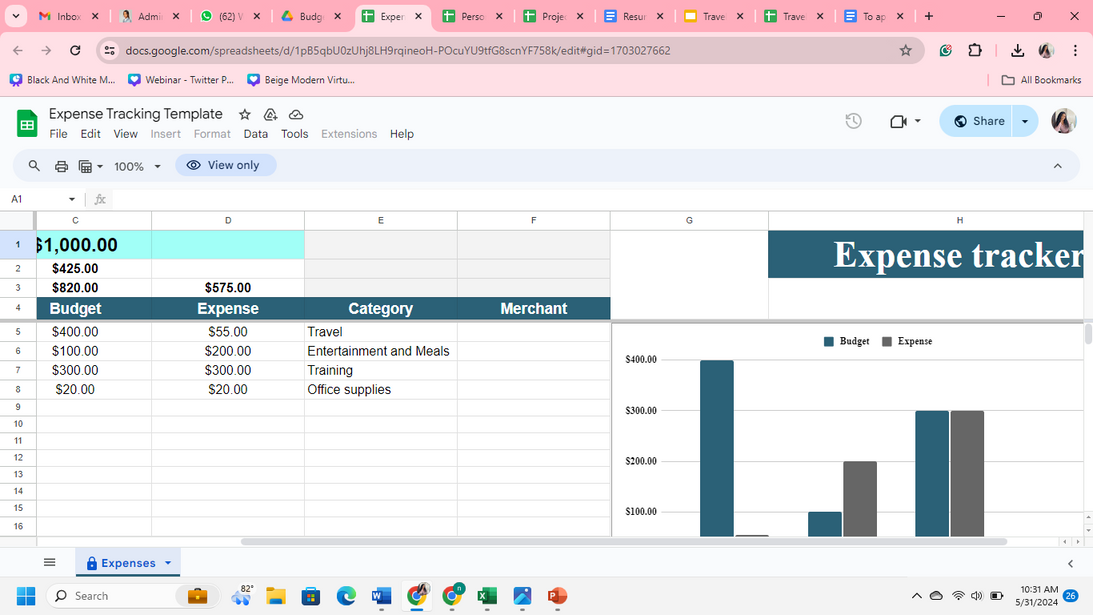Click the add-to-Drive shortcut icon beside title

(x=270, y=115)
